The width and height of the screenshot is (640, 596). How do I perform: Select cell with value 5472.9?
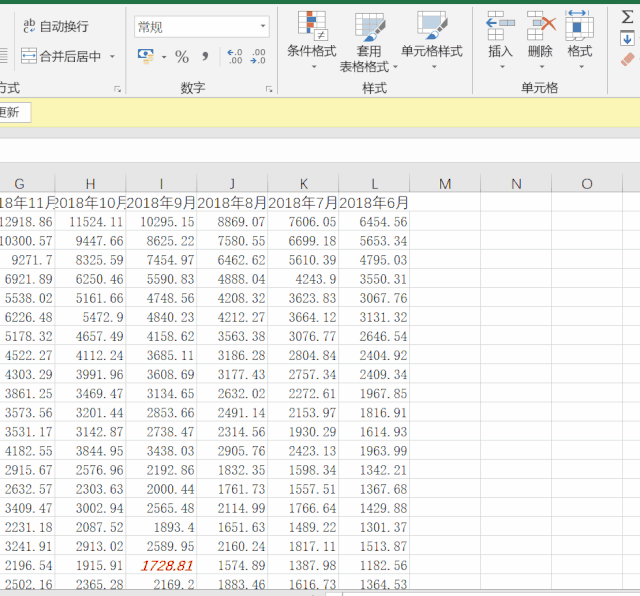[90, 317]
